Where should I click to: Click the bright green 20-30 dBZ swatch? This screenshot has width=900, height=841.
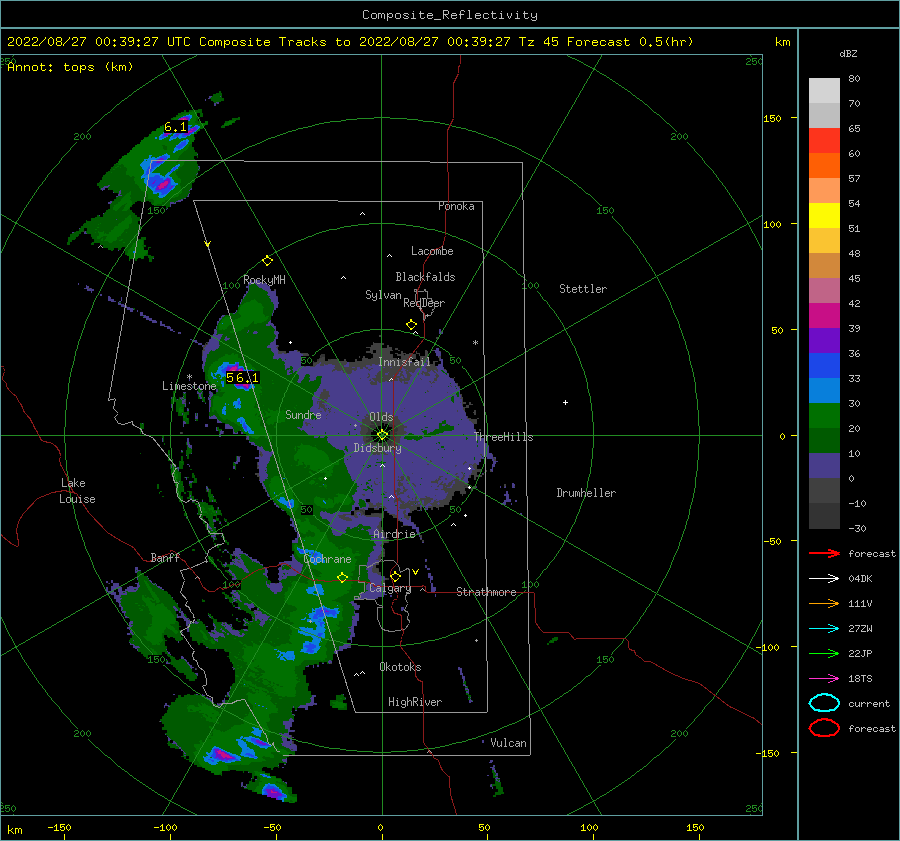click(824, 416)
